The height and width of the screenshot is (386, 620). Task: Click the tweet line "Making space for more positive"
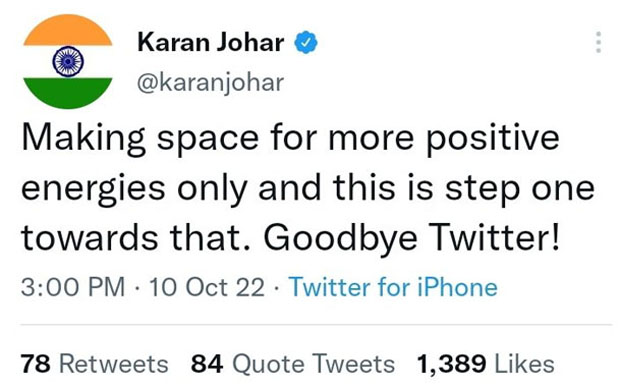pos(291,138)
